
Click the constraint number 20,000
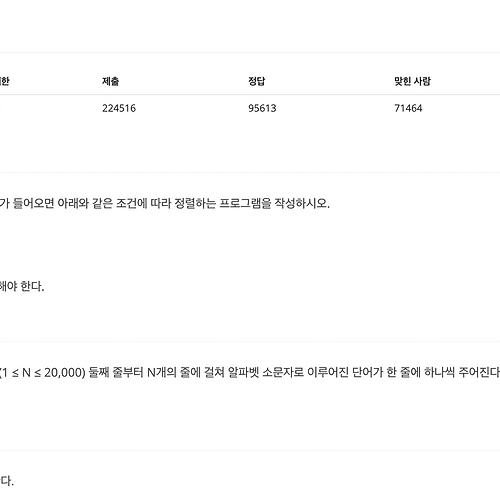(x=63, y=372)
